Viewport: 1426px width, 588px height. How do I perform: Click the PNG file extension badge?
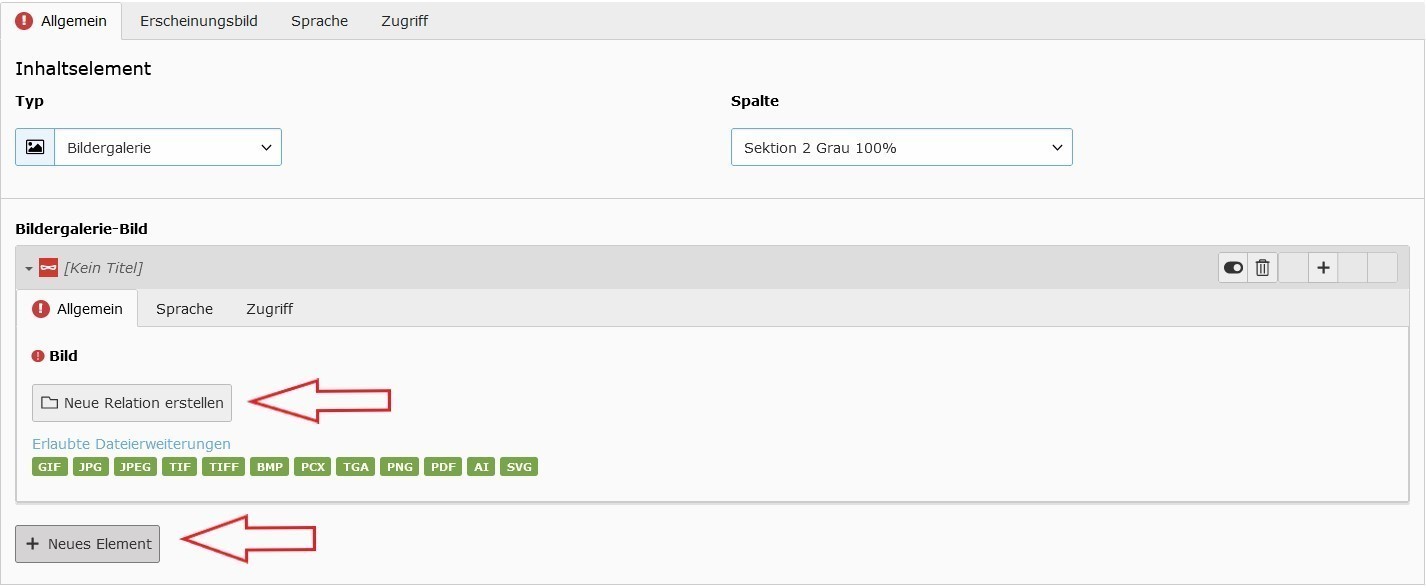coord(400,467)
